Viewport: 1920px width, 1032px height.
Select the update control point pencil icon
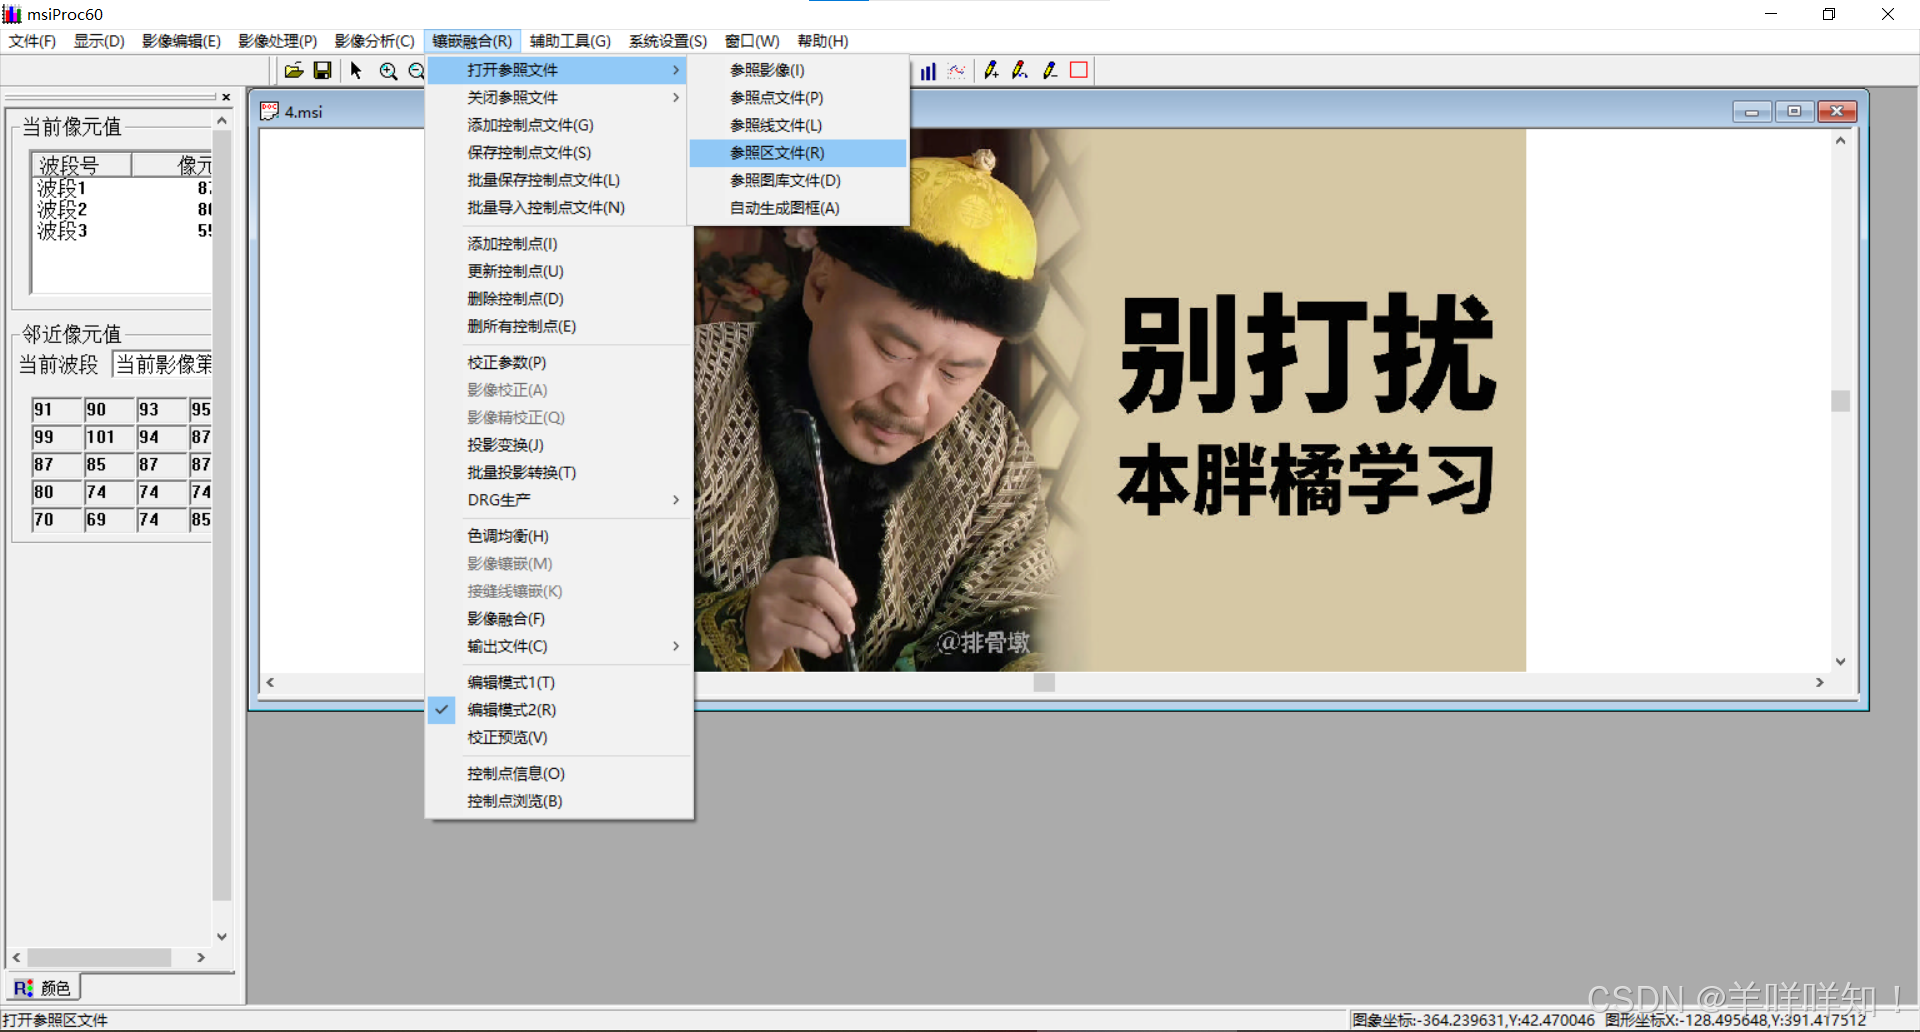tap(1020, 71)
